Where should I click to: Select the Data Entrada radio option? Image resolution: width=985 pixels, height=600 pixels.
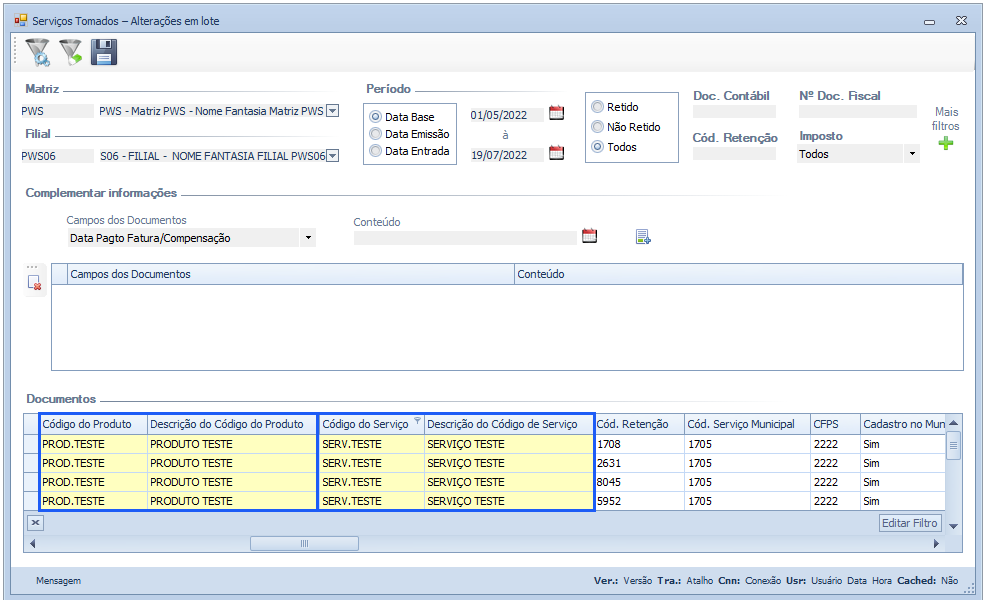tap(376, 151)
